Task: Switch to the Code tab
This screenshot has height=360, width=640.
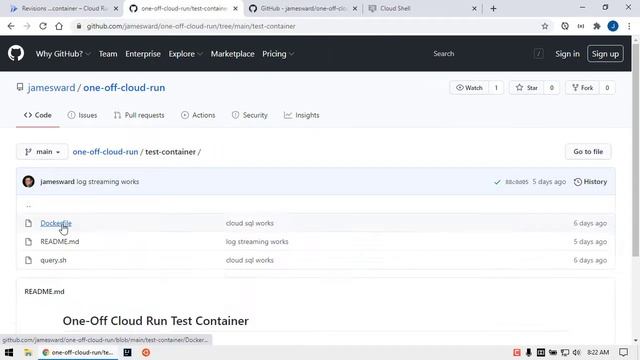Action: tap(38, 116)
